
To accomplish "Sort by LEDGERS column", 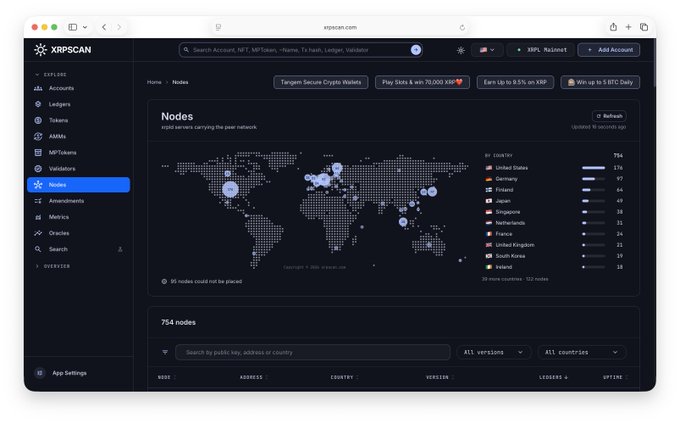I will pos(553,377).
